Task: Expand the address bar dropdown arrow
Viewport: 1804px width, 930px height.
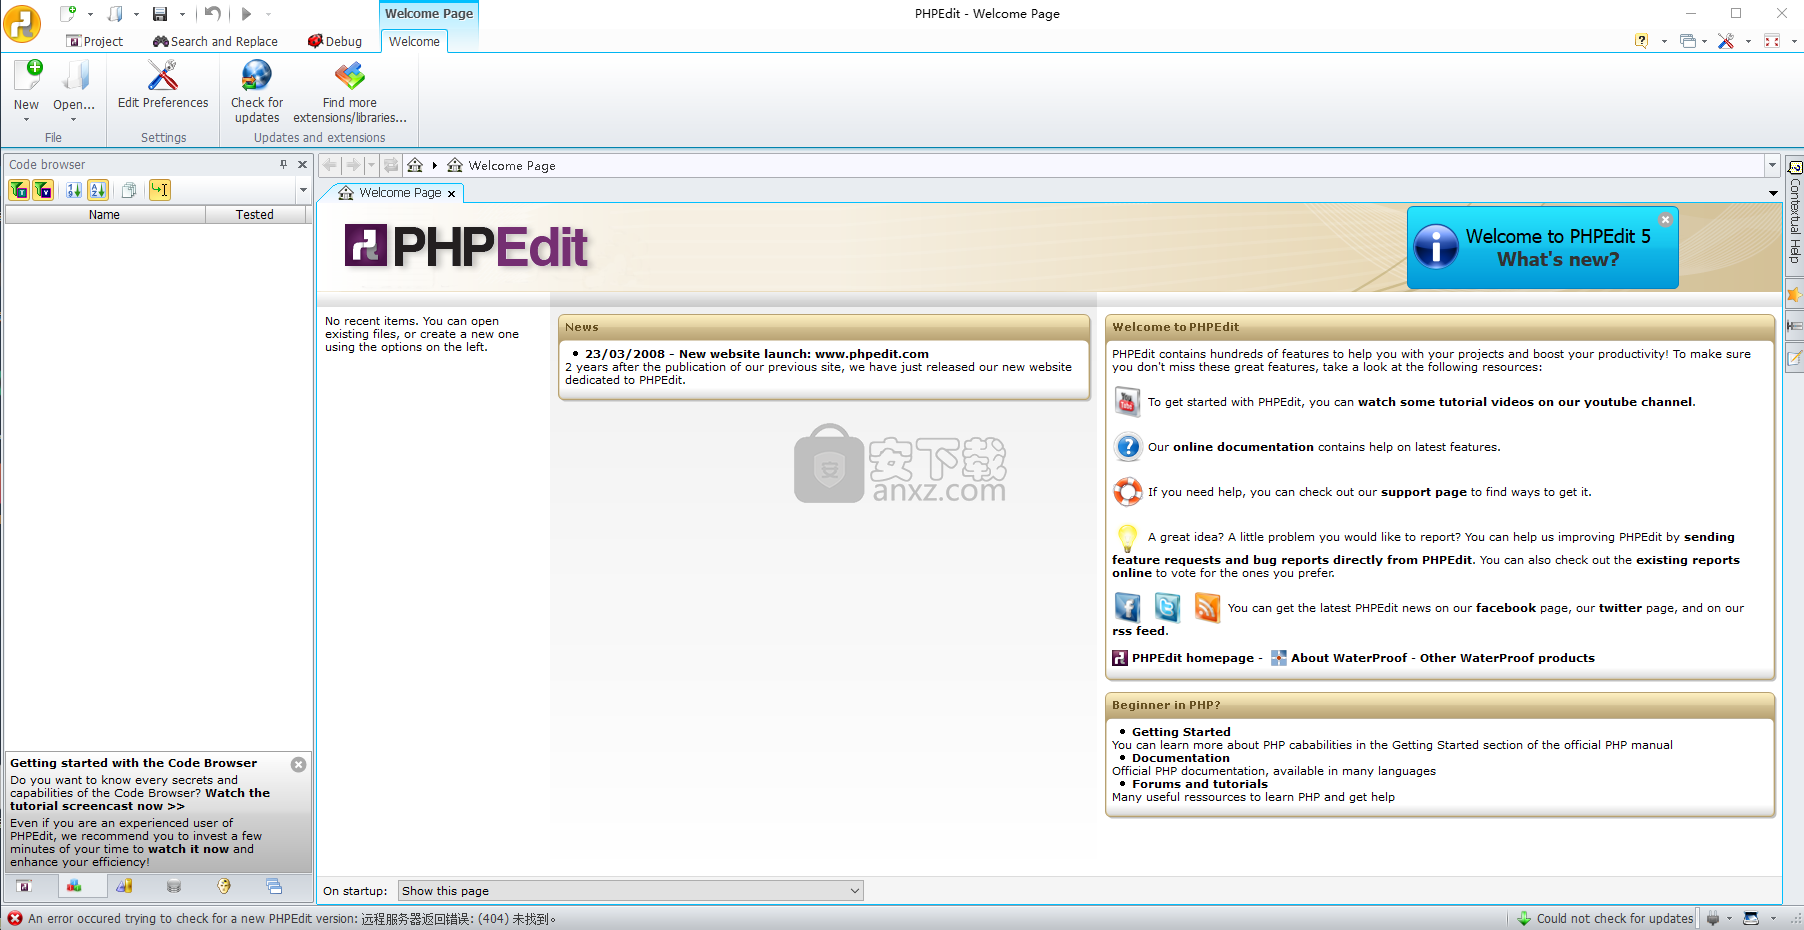Action: point(1772,165)
